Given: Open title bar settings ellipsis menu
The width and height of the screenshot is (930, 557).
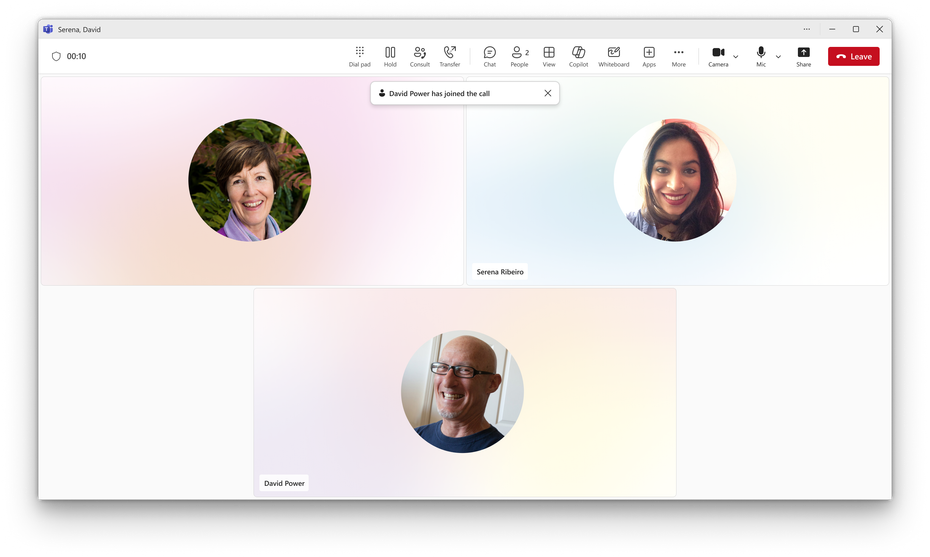Looking at the screenshot, I should click(x=807, y=29).
